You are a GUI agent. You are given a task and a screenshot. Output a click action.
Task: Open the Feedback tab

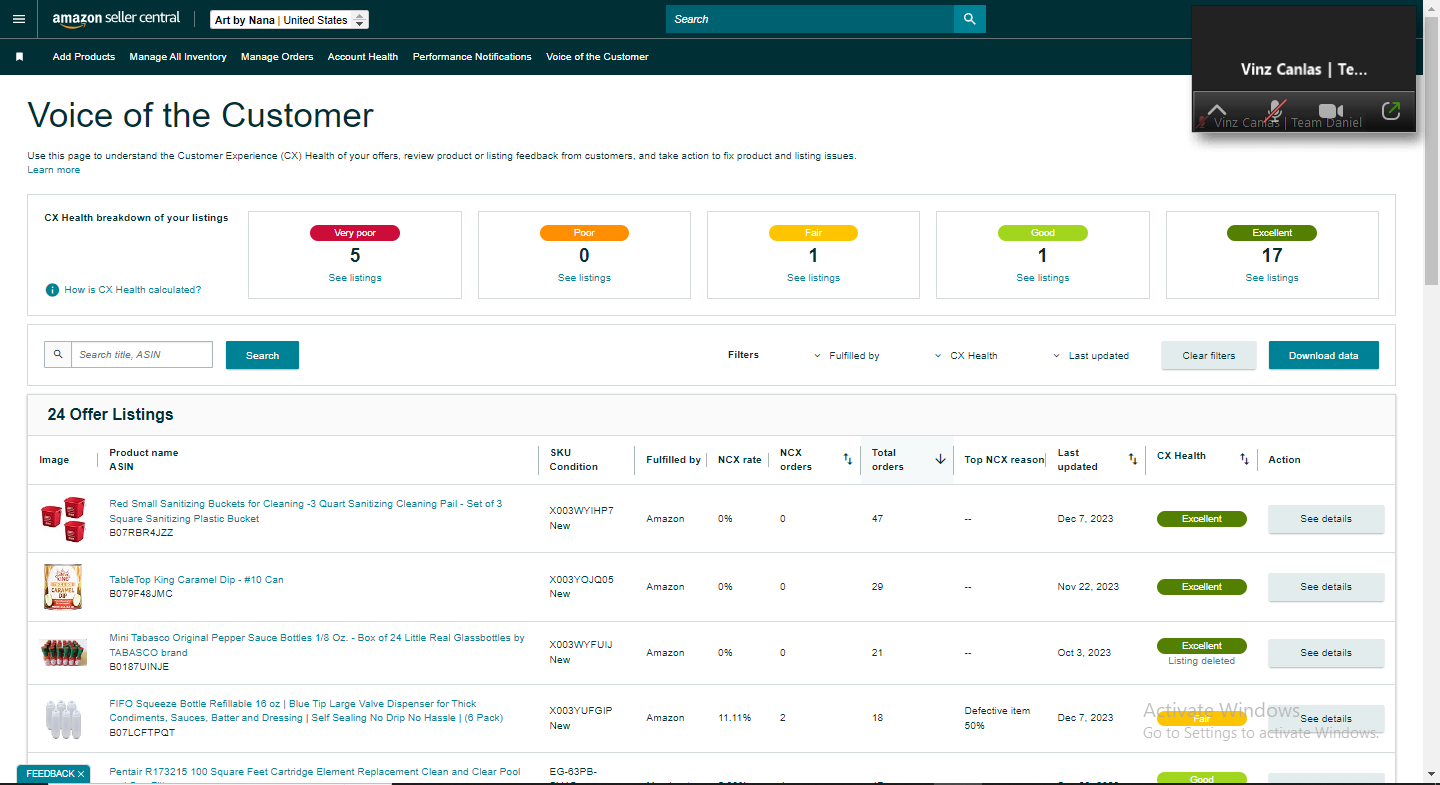point(50,774)
